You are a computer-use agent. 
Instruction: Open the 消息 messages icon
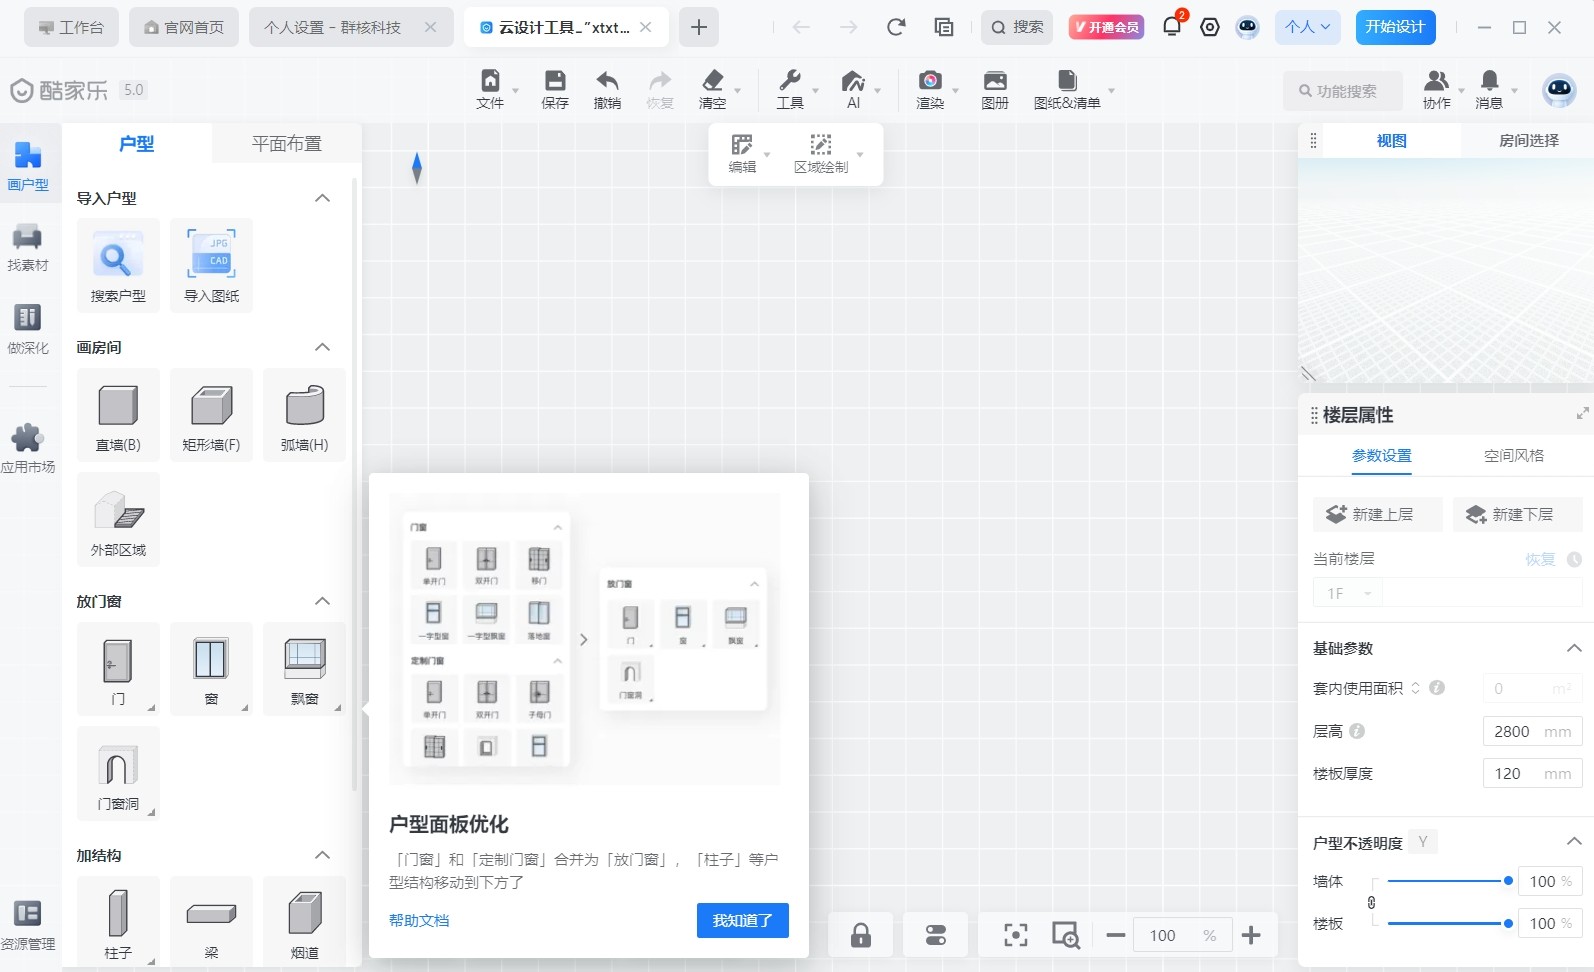(1489, 89)
